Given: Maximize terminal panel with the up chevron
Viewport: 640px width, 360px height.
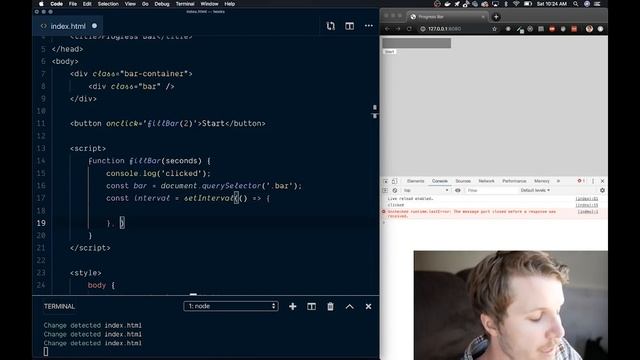Looking at the screenshot, I should [349, 307].
